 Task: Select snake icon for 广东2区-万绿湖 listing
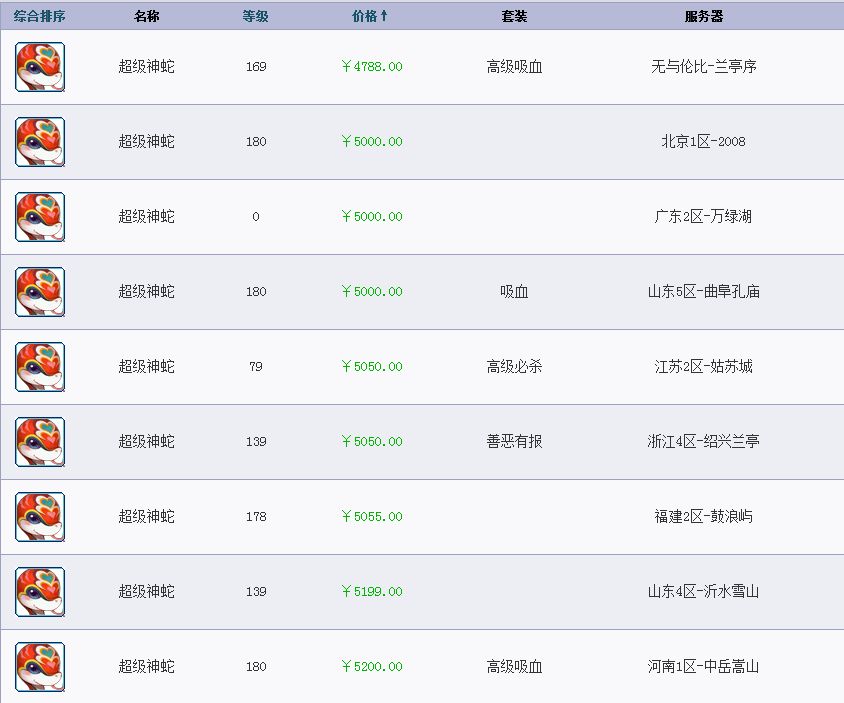[40, 217]
